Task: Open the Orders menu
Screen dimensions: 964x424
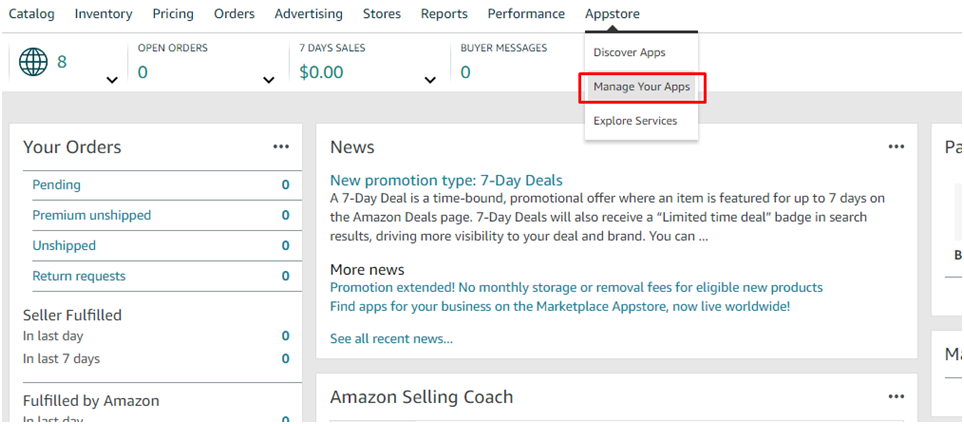Action: pyautogui.click(x=234, y=14)
